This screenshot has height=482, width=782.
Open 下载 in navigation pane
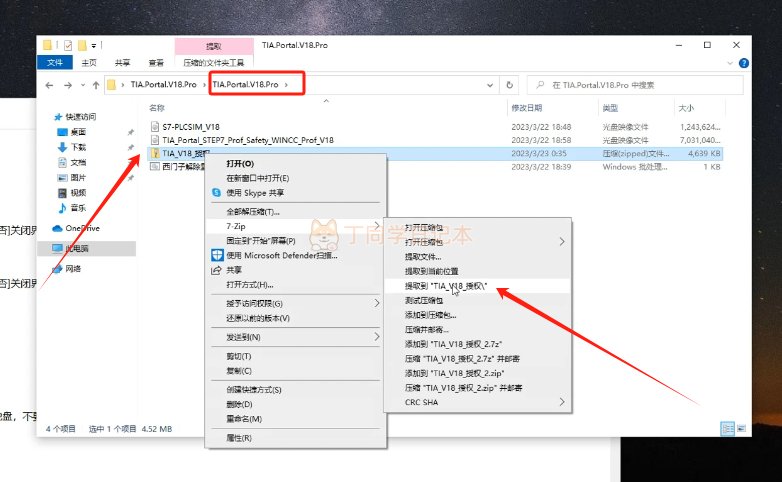tap(72, 147)
